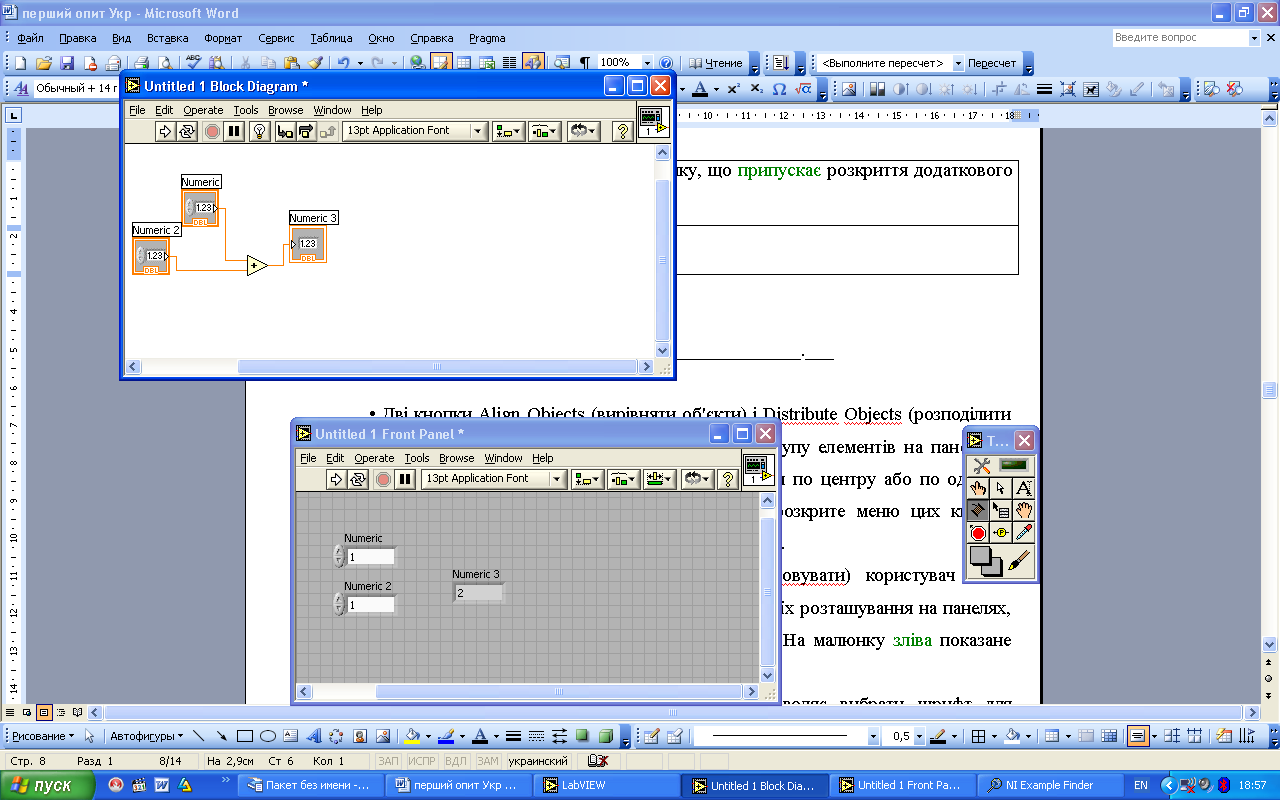
Task: Select Object Shortcut Menu tool
Action: (x=1001, y=510)
